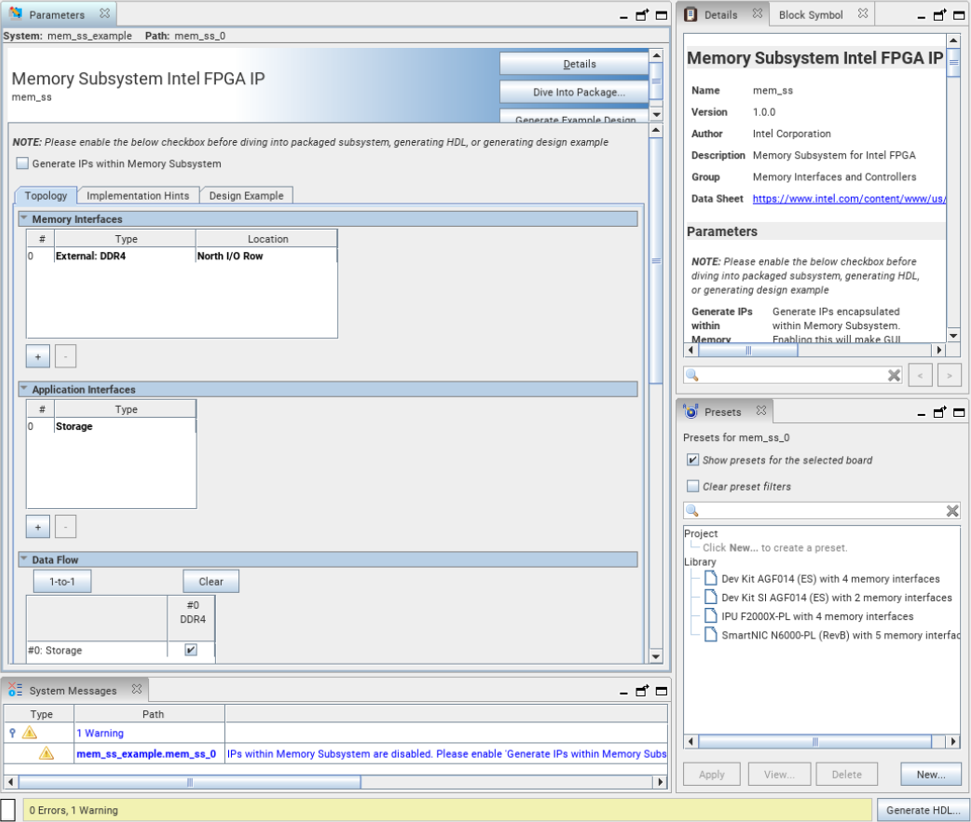Uncheck Storage to DDR4 data flow checkbox
Viewport: 971px width, 822px height.
pos(191,650)
